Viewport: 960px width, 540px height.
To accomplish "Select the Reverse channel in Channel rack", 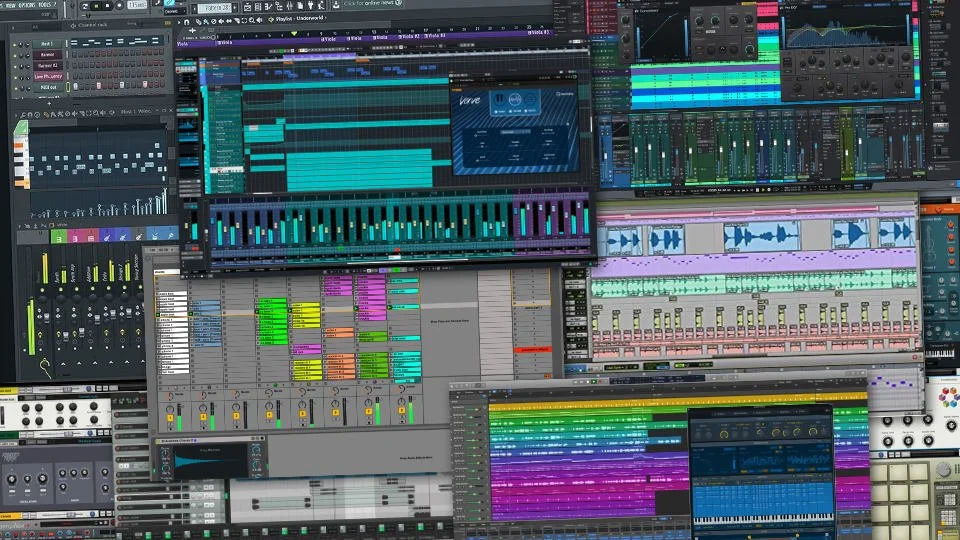I will point(47,54).
